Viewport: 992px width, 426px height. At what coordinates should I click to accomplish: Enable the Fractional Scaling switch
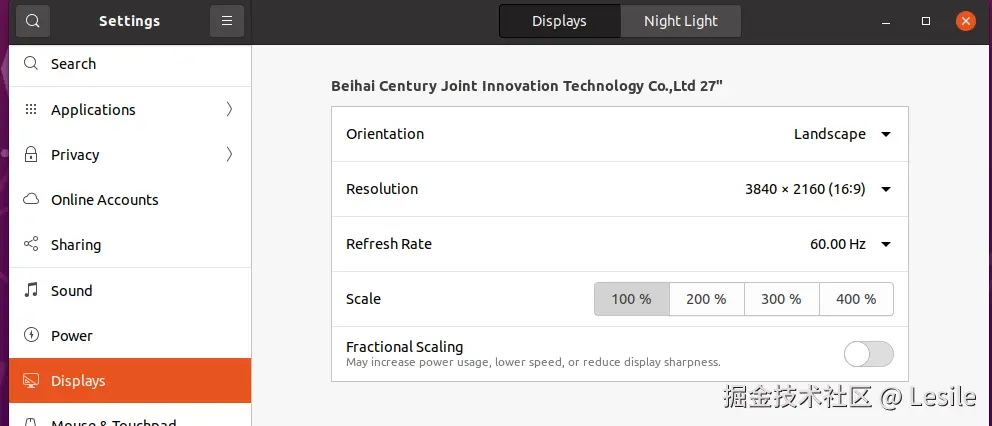pyautogui.click(x=868, y=354)
